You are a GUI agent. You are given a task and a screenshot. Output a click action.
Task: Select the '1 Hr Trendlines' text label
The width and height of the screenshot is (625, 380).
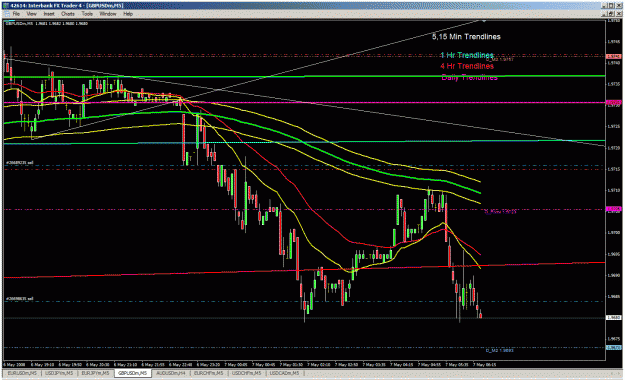[467, 55]
